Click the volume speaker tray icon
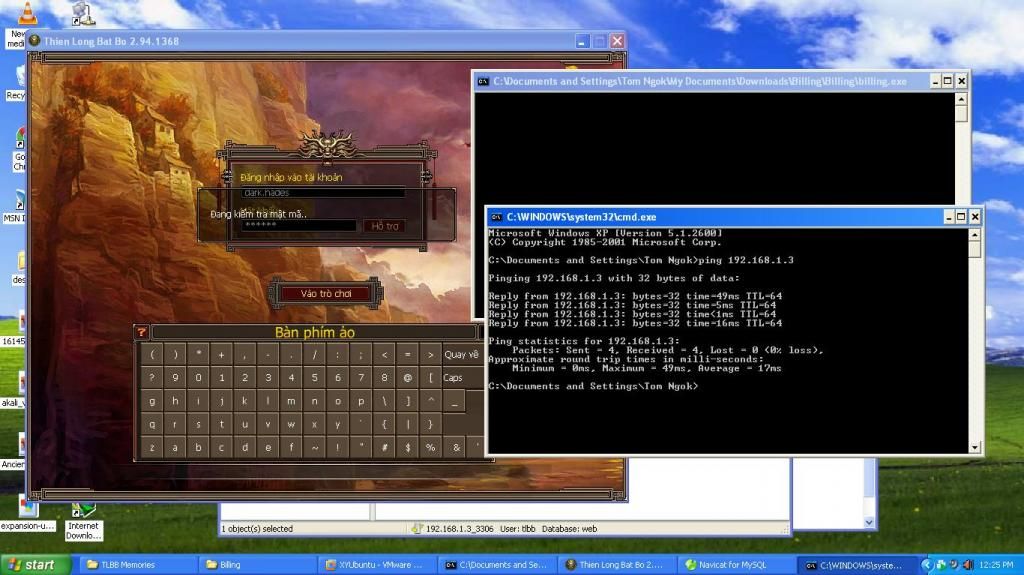Viewport: 1024px width, 575px height. 967,565
